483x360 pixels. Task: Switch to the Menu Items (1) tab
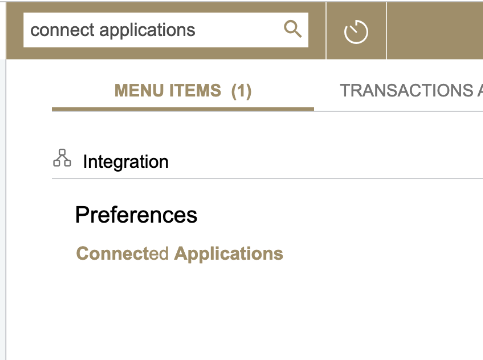coord(183,91)
